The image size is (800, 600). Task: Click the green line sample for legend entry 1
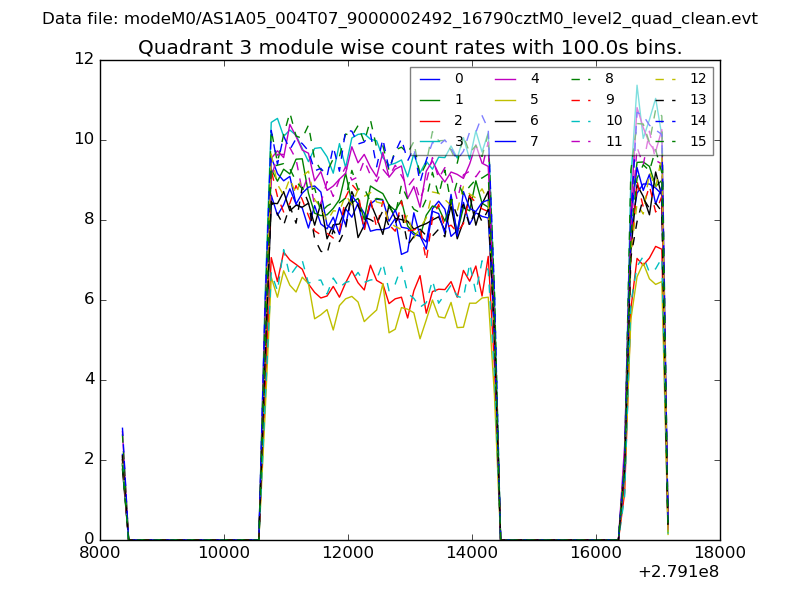pos(430,99)
